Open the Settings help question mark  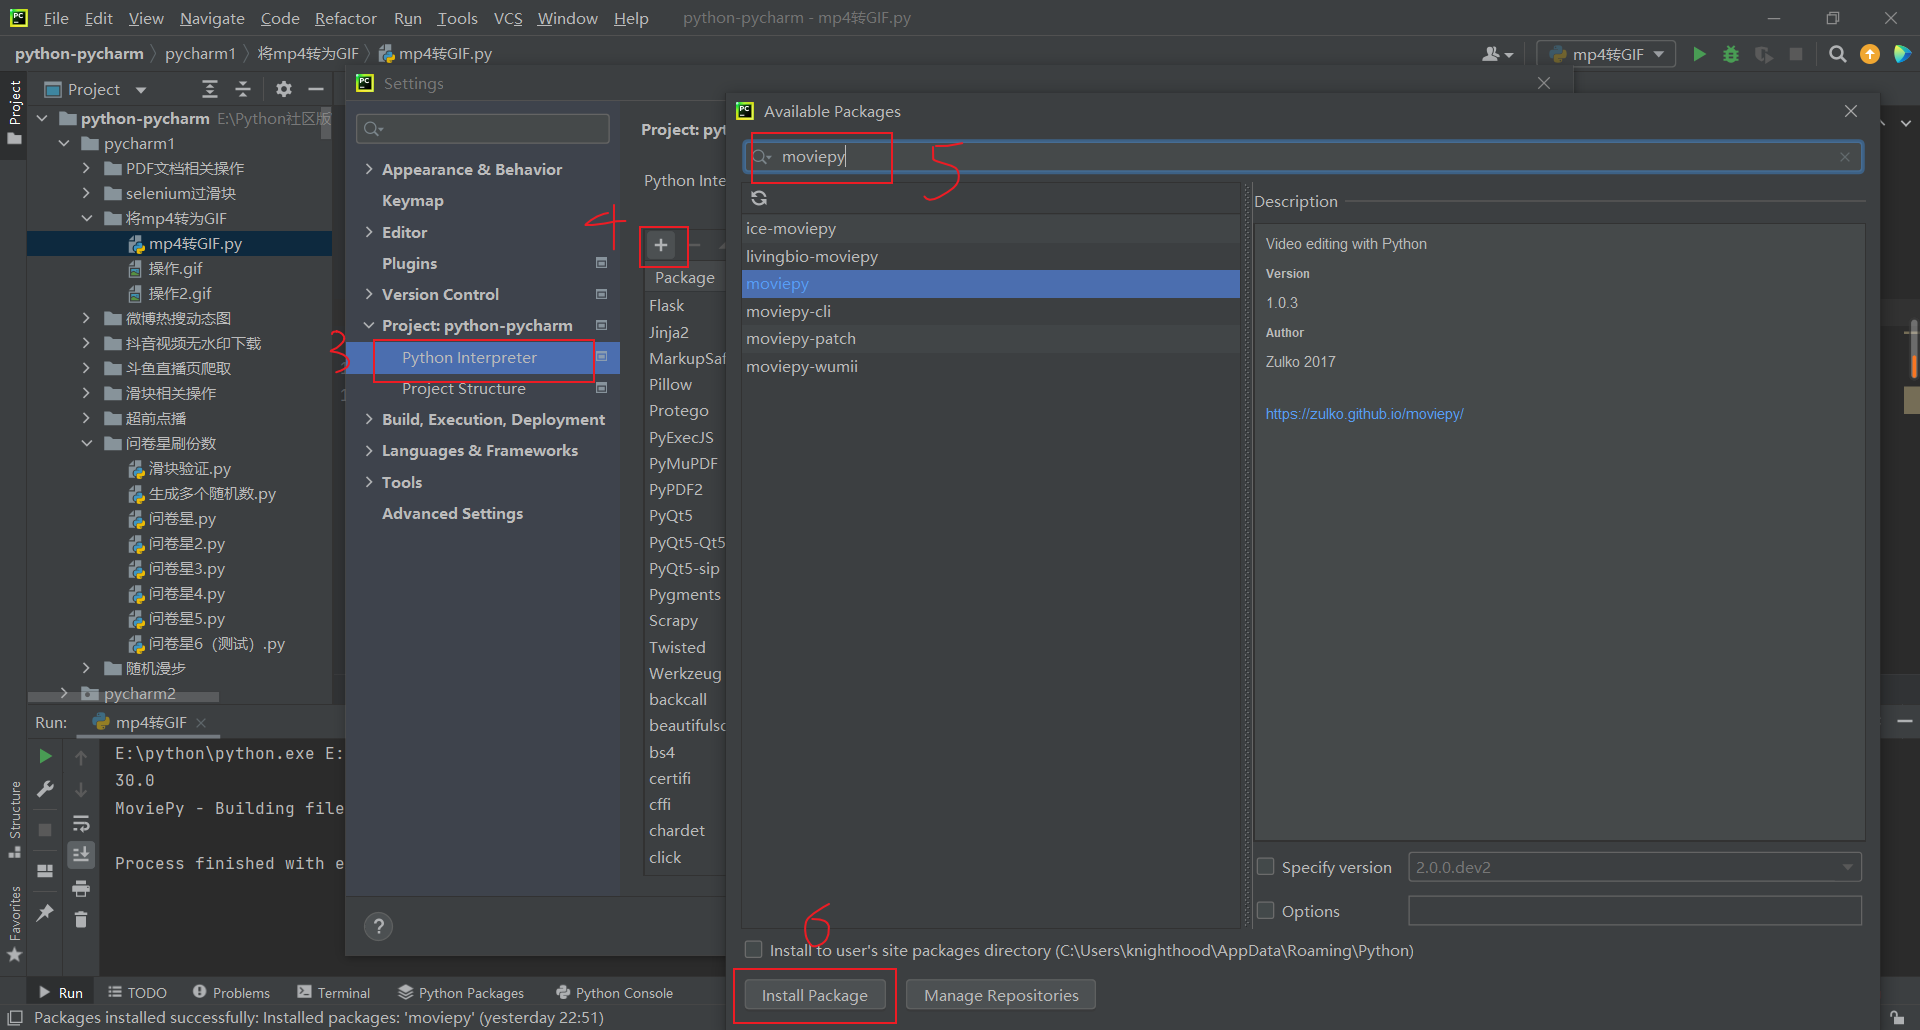click(378, 926)
